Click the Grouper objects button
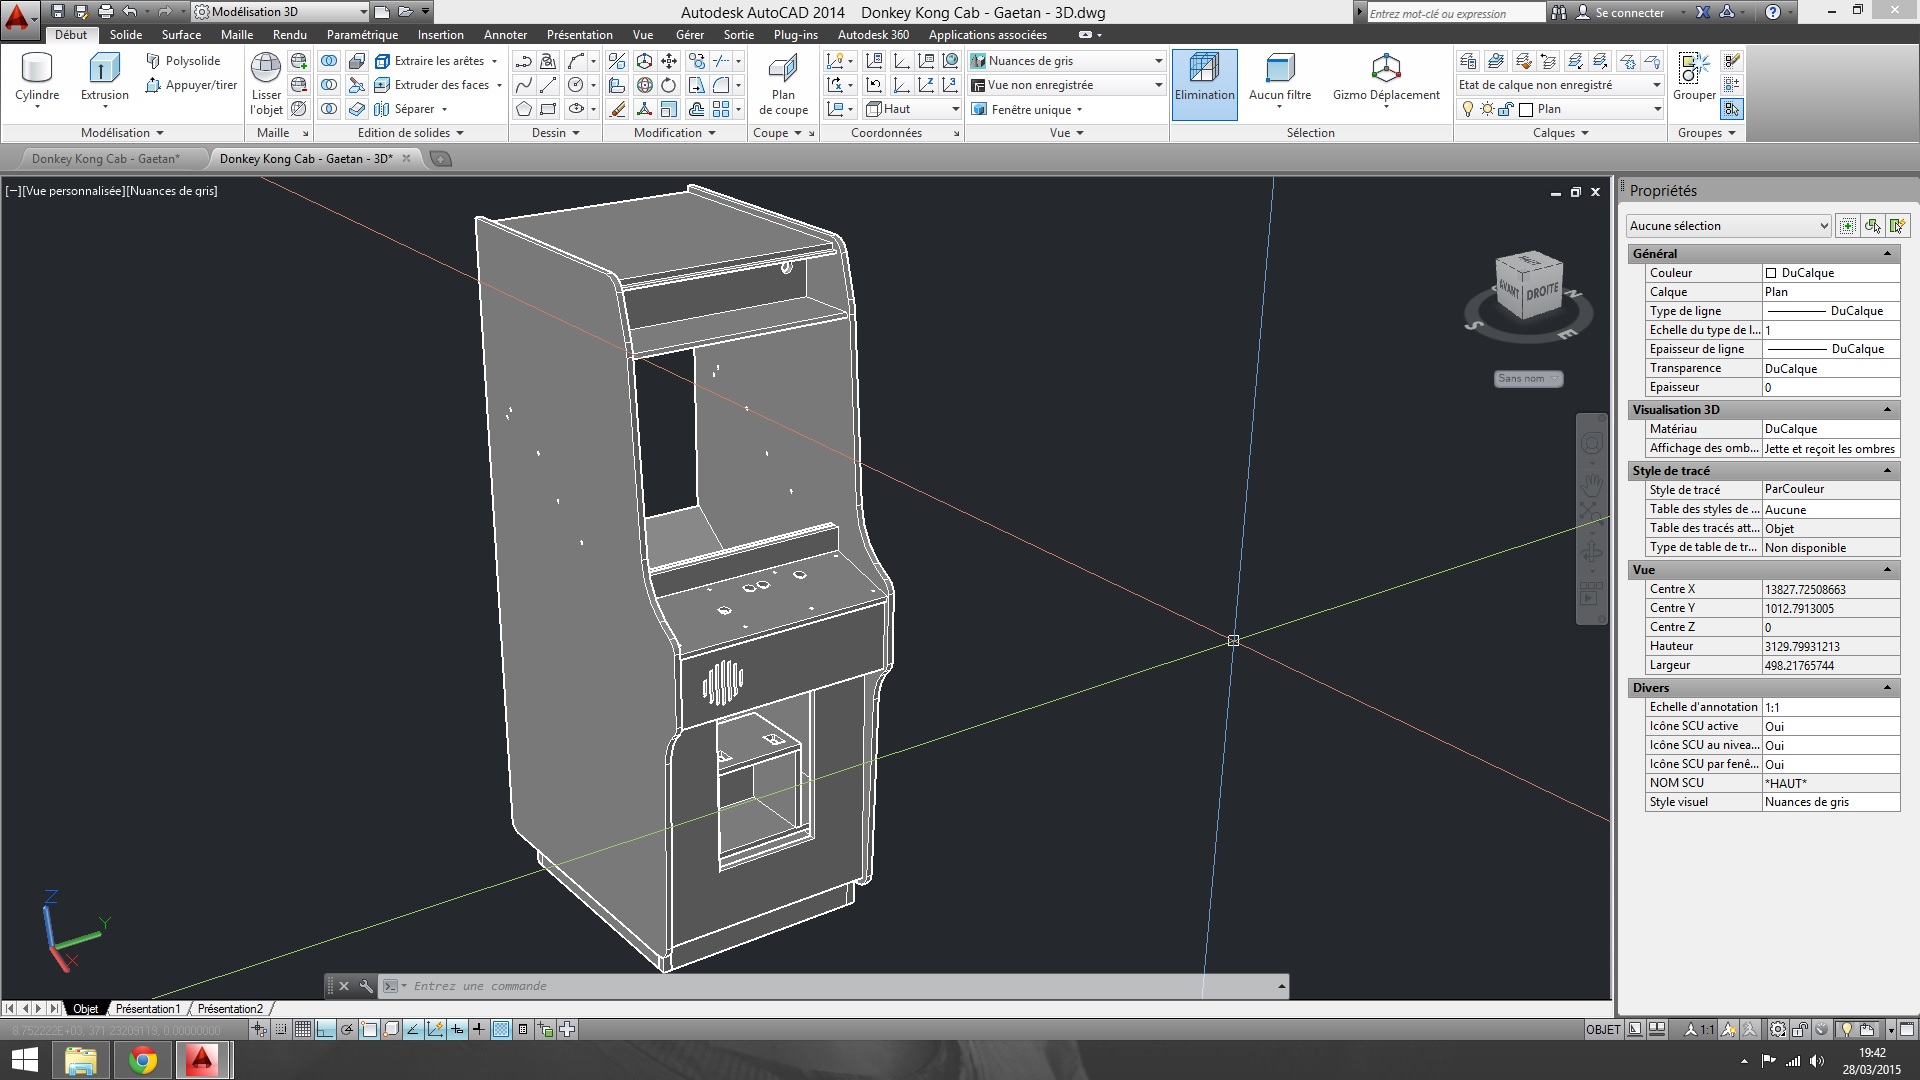This screenshot has height=1080, width=1920. [1694, 78]
